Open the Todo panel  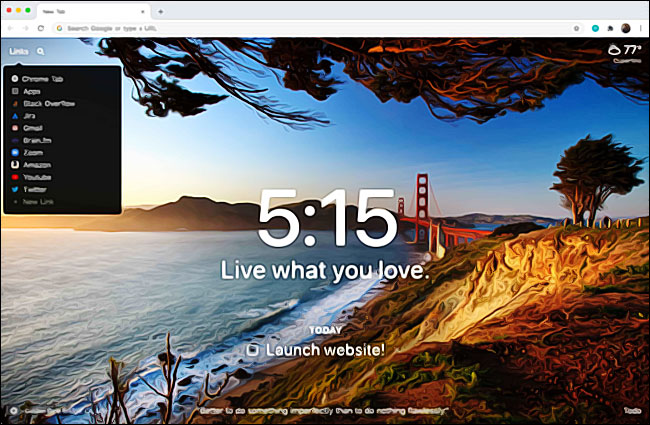coord(633,410)
